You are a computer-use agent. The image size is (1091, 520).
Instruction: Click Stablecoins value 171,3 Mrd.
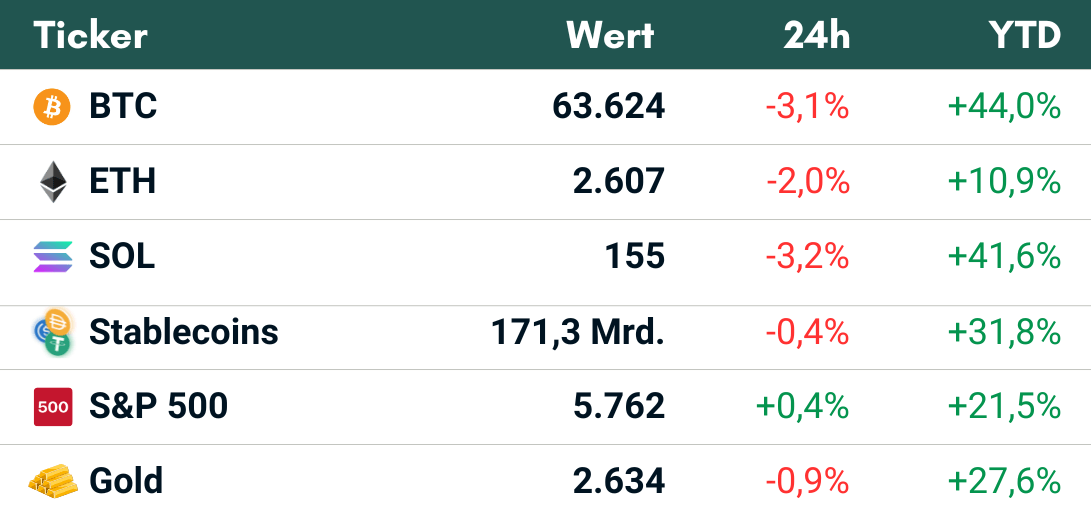[578, 332]
